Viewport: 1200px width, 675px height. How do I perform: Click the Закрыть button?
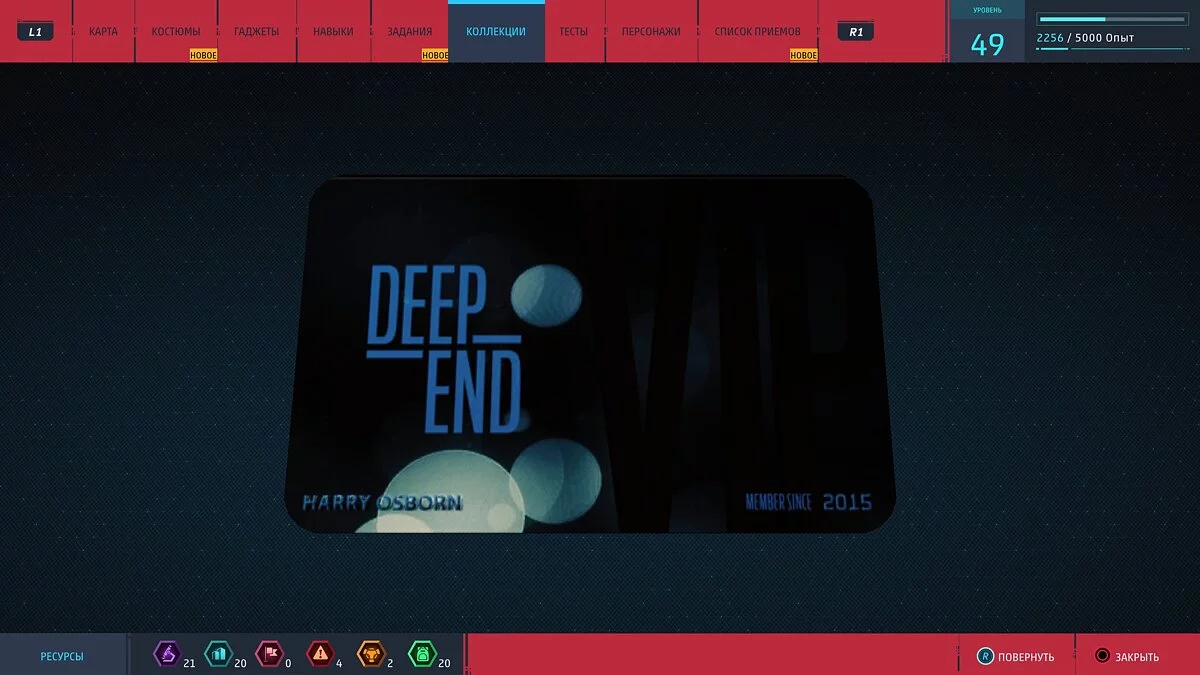click(1129, 656)
